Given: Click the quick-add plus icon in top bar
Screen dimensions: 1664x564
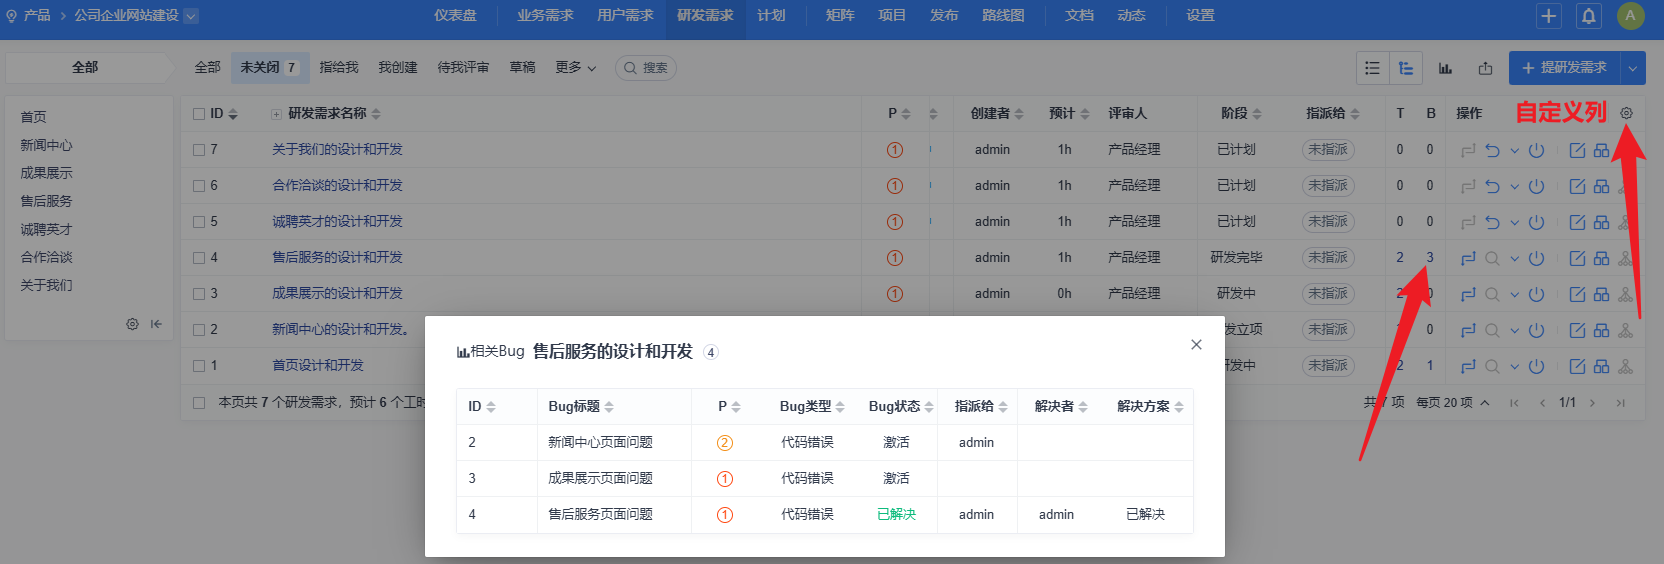Looking at the screenshot, I should (x=1548, y=16).
